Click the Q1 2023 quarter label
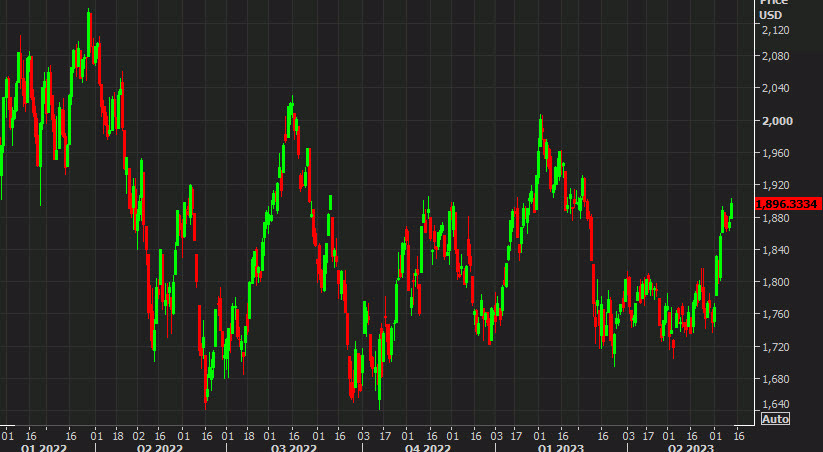Viewport: 823px width, 452px height. (x=561, y=448)
